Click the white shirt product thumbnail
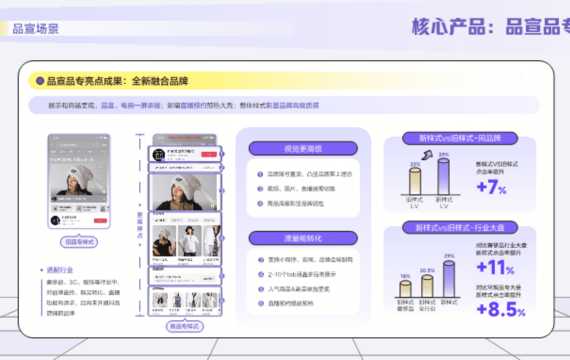This screenshot has width=570, height=360. click(189, 241)
